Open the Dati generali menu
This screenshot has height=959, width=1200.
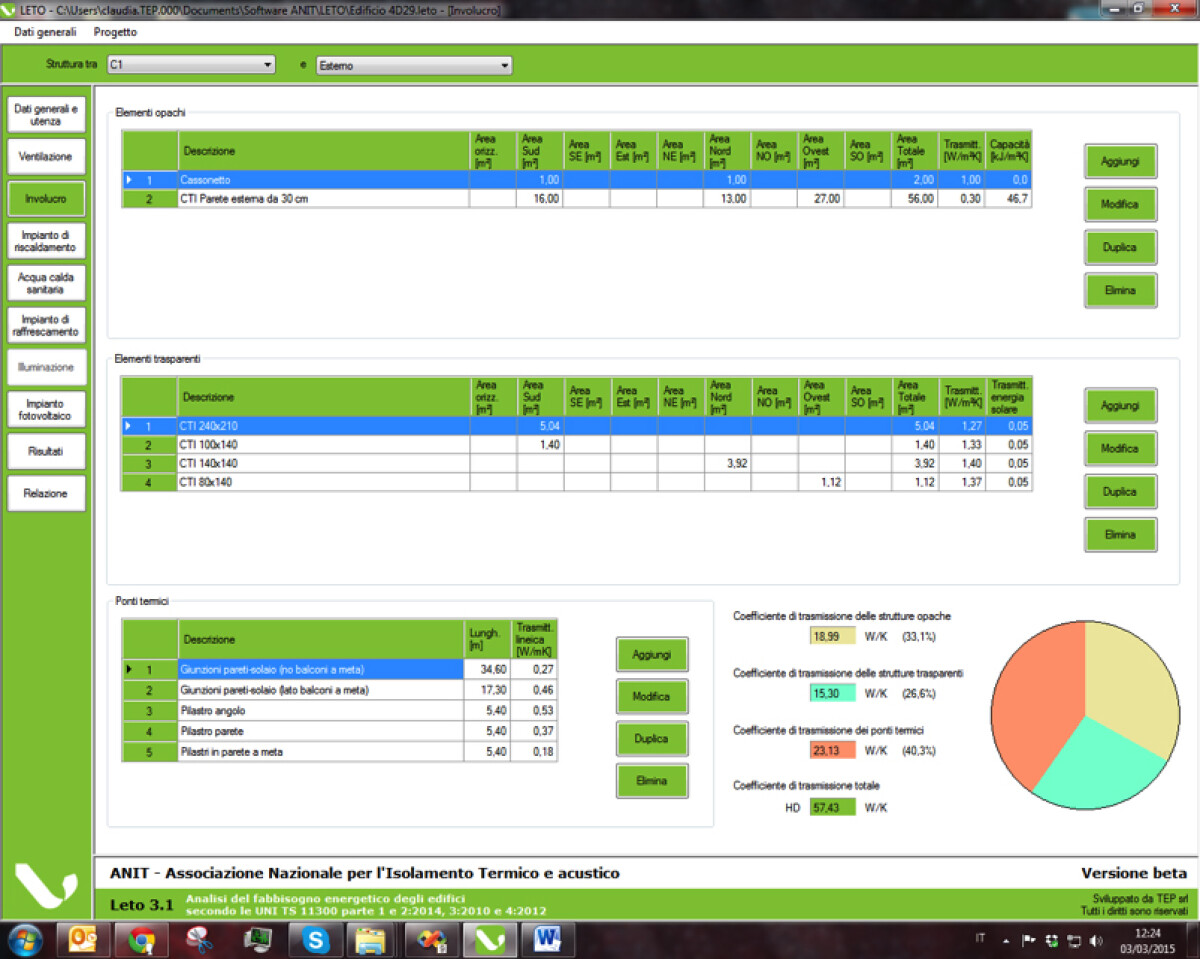coord(45,32)
